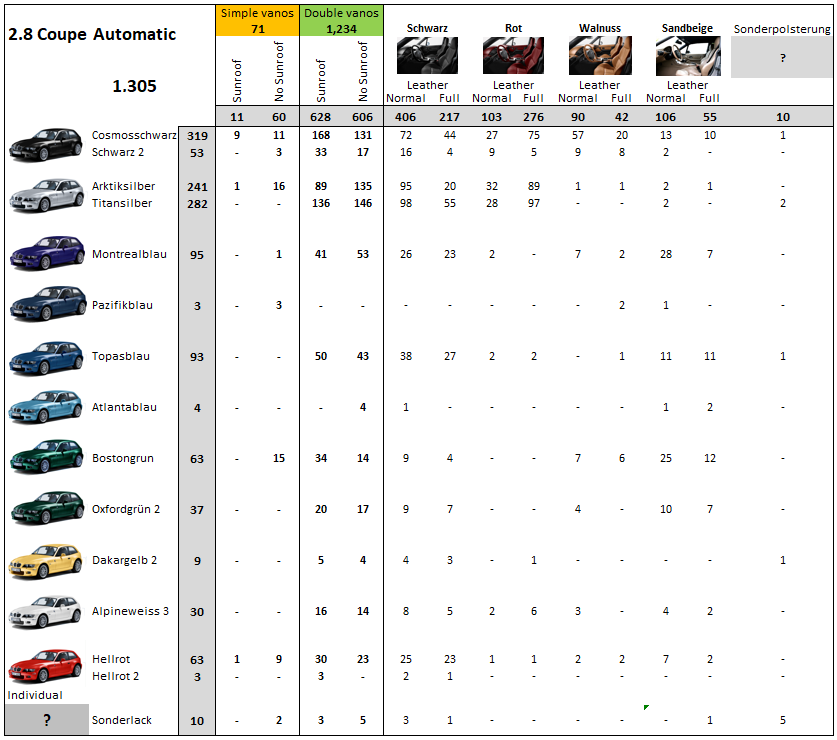The width and height of the screenshot is (837, 740).
Task: Select the Schwarz 2 color label
Action: point(117,152)
